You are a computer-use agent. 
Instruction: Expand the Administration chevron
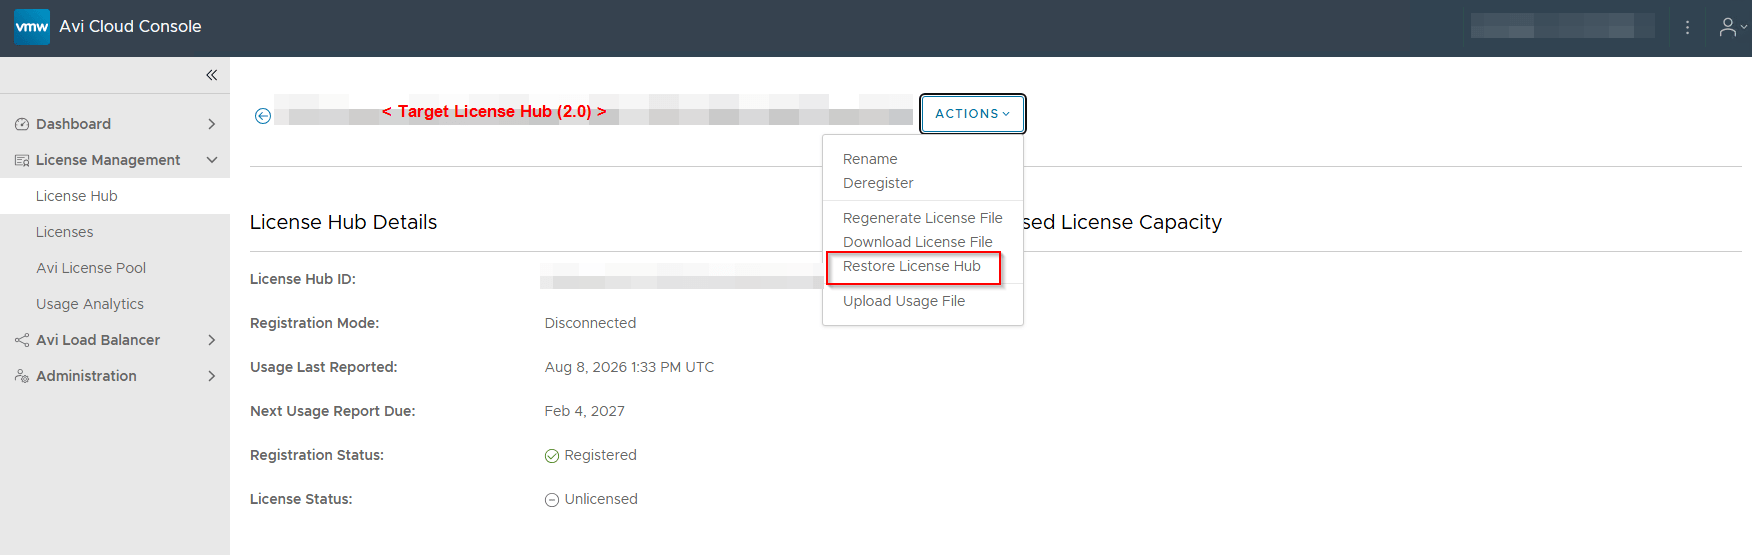click(x=211, y=376)
